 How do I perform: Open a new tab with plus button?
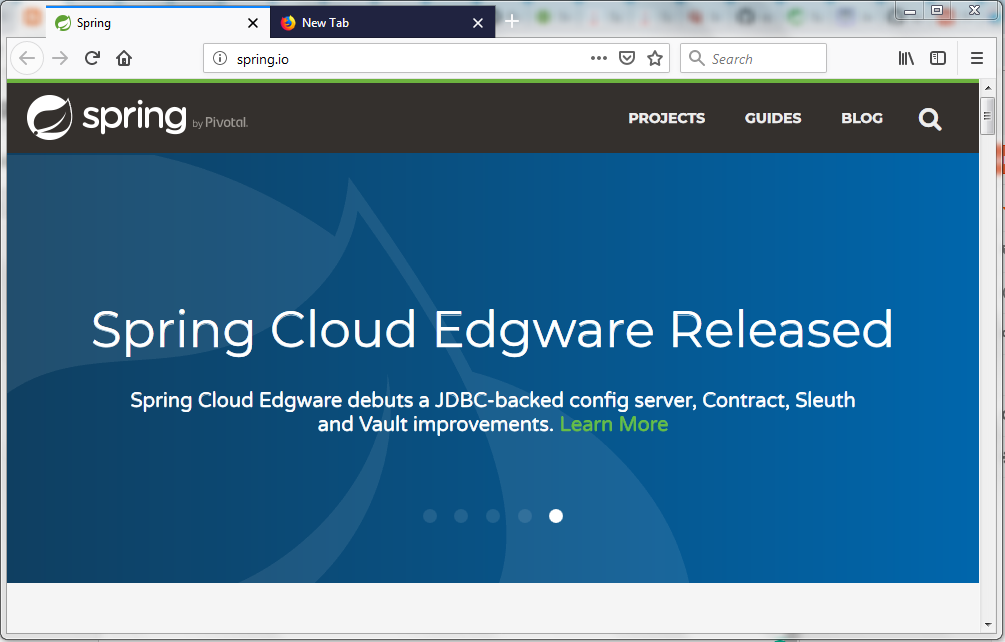(x=511, y=21)
